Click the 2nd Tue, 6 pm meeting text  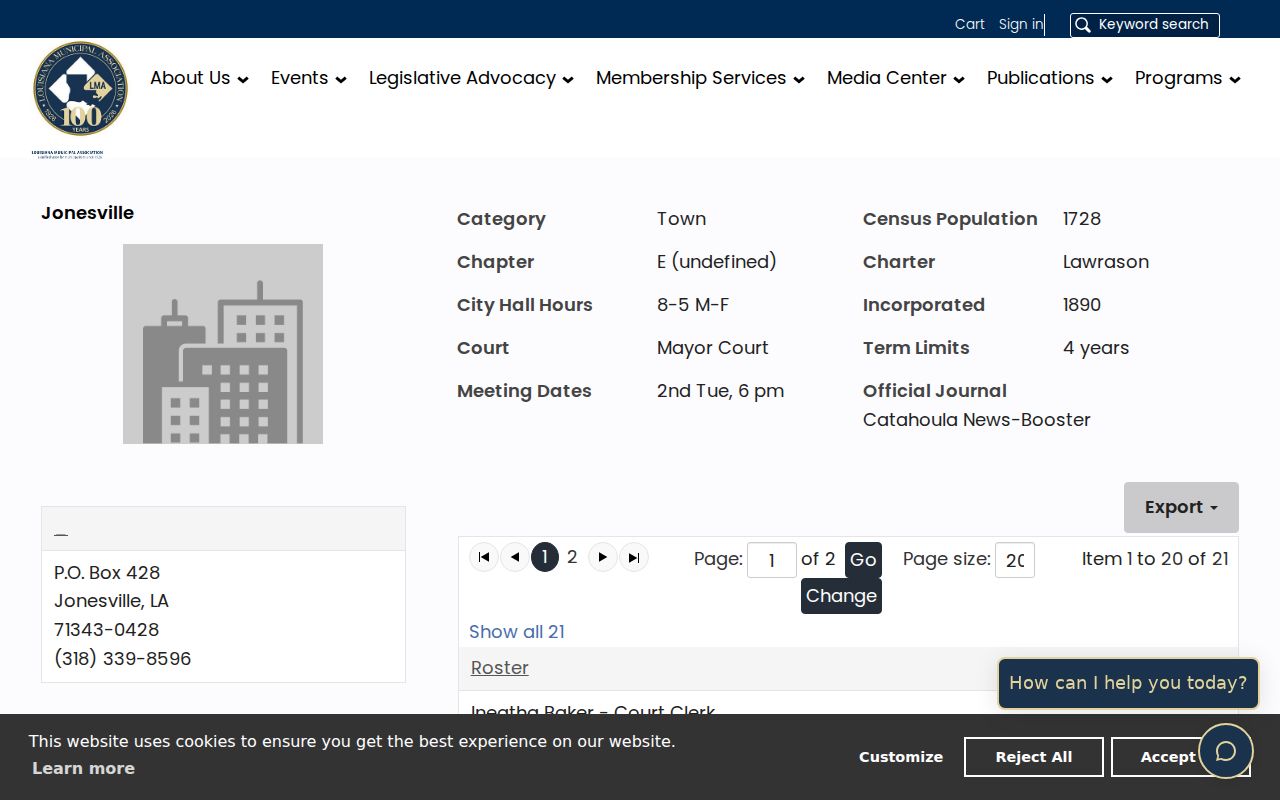click(x=721, y=391)
